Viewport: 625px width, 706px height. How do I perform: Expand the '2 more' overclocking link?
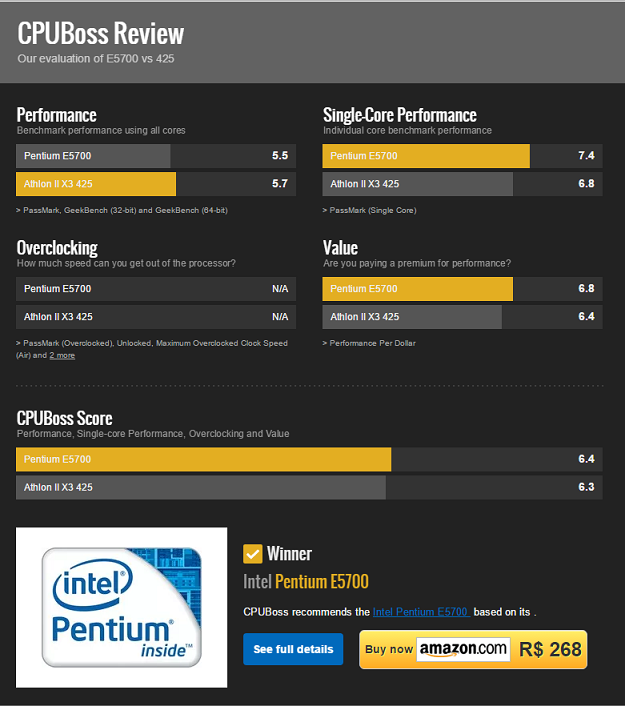62,355
